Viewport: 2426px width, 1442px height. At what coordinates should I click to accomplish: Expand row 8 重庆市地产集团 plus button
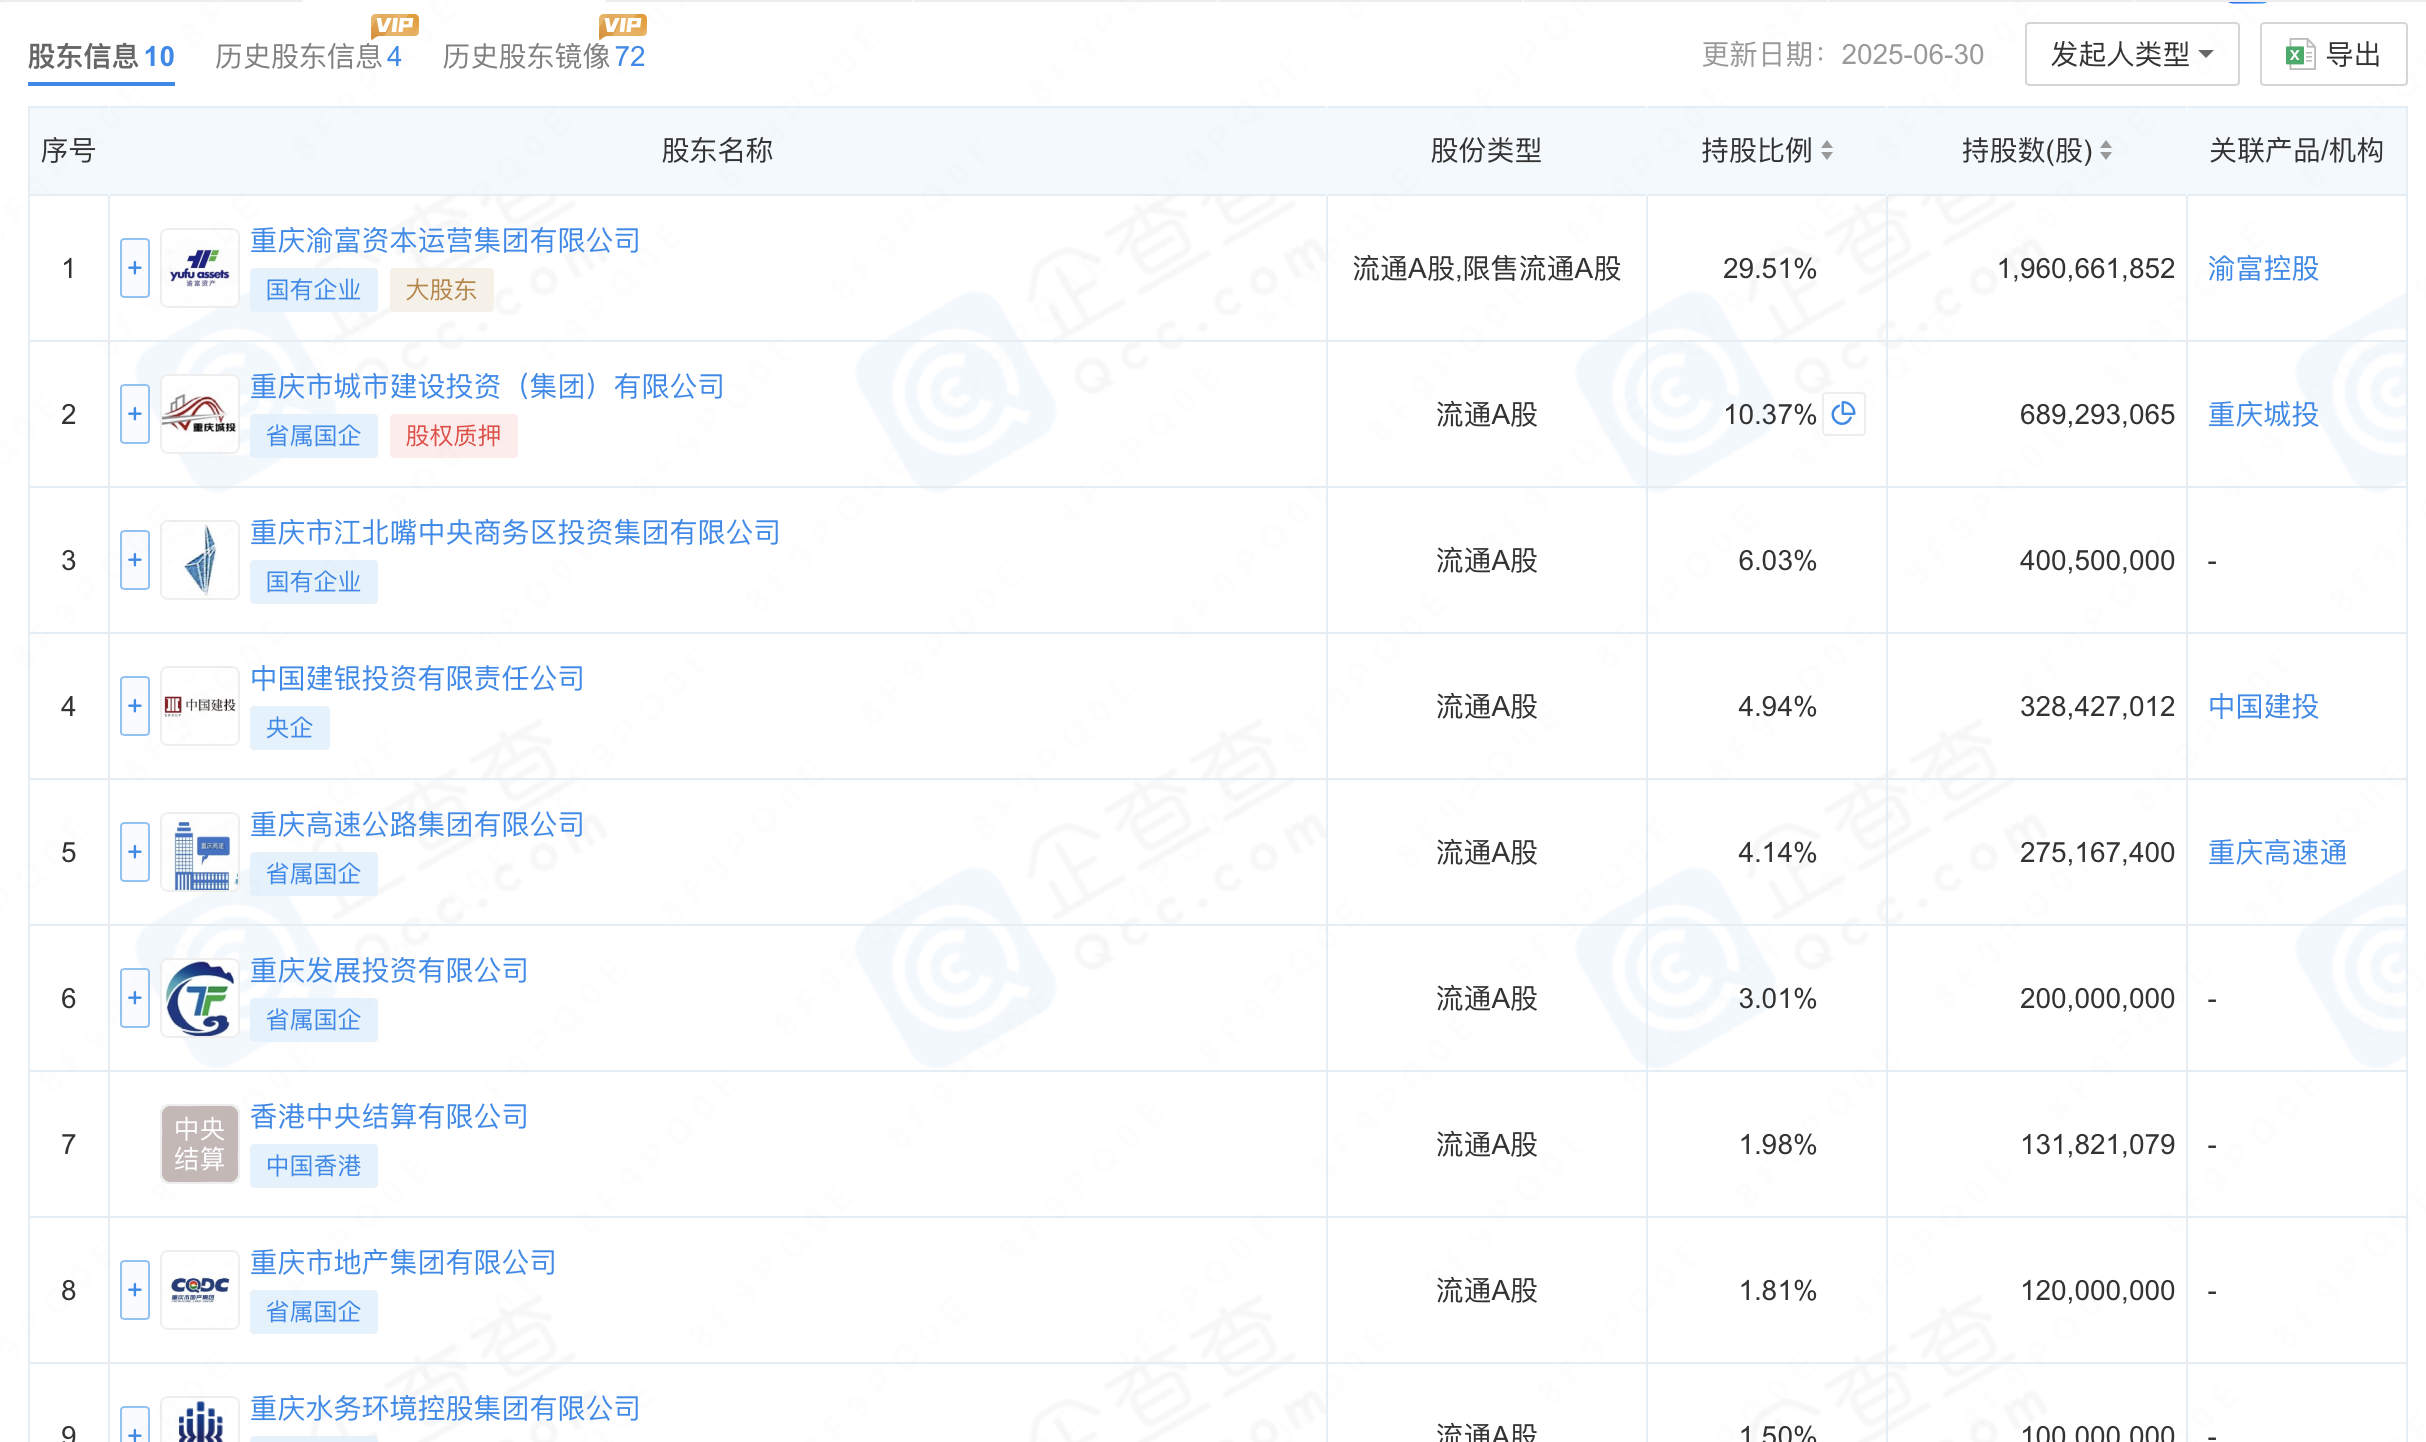pos(135,1290)
